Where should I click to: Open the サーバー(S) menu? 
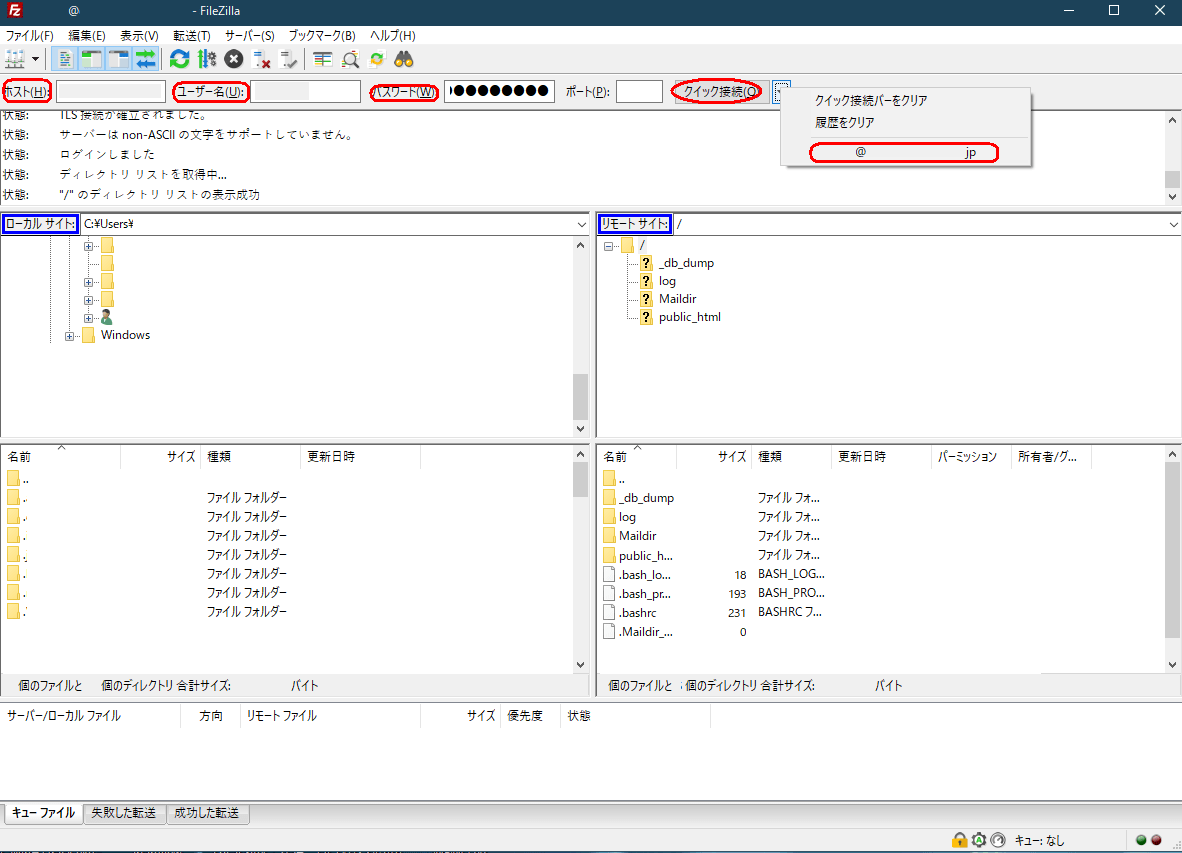[250, 35]
